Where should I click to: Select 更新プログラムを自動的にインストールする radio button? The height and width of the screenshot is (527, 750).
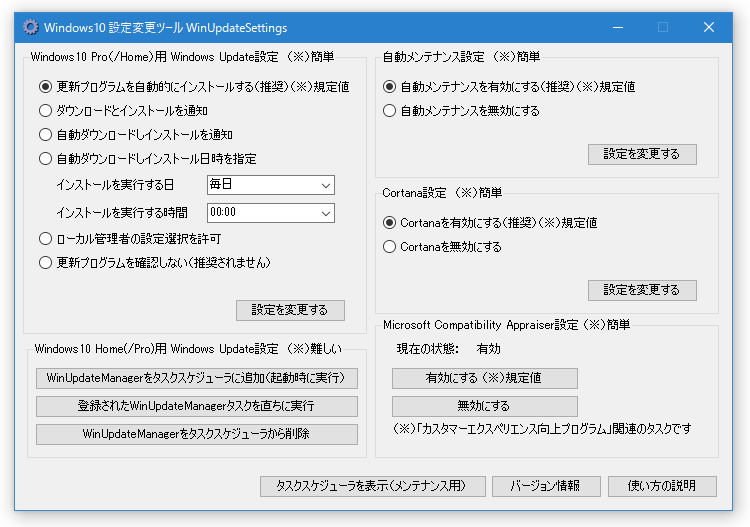tap(45, 87)
